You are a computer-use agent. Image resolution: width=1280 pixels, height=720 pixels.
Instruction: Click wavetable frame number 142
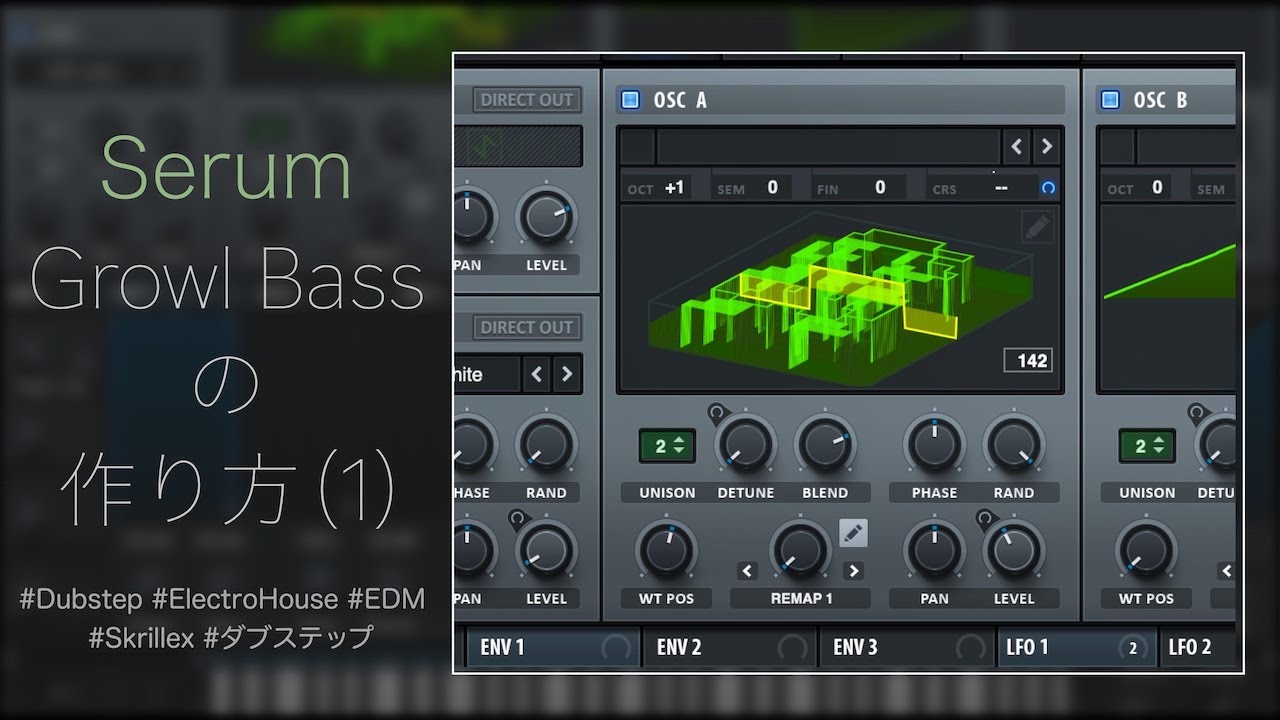tap(1031, 361)
